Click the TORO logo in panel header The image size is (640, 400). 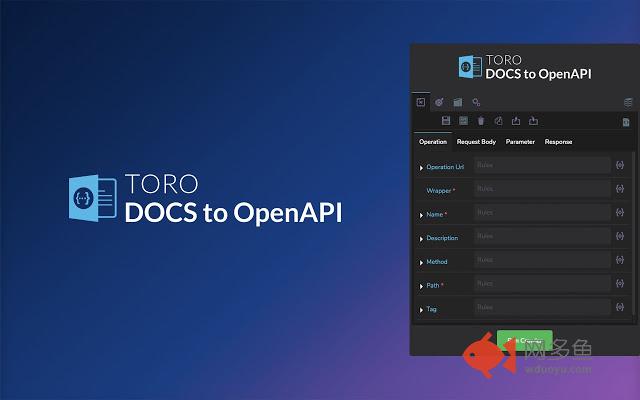click(524, 67)
